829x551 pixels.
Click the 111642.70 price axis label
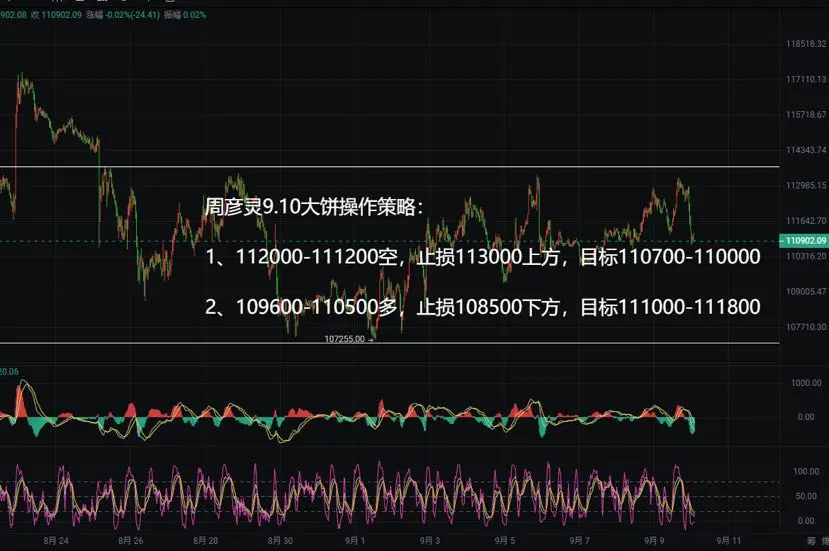[806, 221]
